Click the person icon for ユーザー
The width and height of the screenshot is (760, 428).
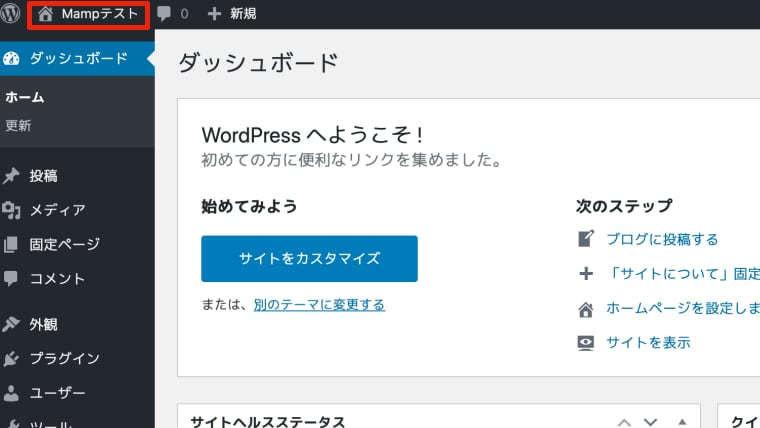point(11,393)
